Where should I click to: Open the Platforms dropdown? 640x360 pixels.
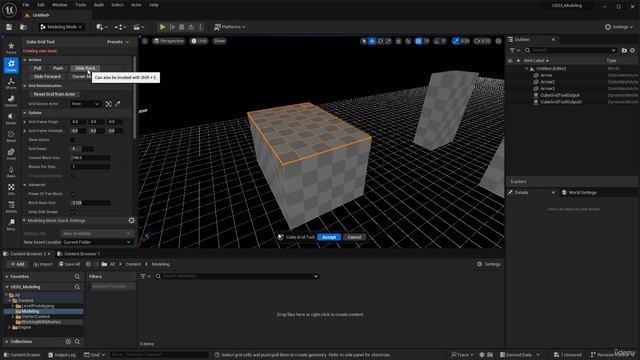click(x=230, y=27)
